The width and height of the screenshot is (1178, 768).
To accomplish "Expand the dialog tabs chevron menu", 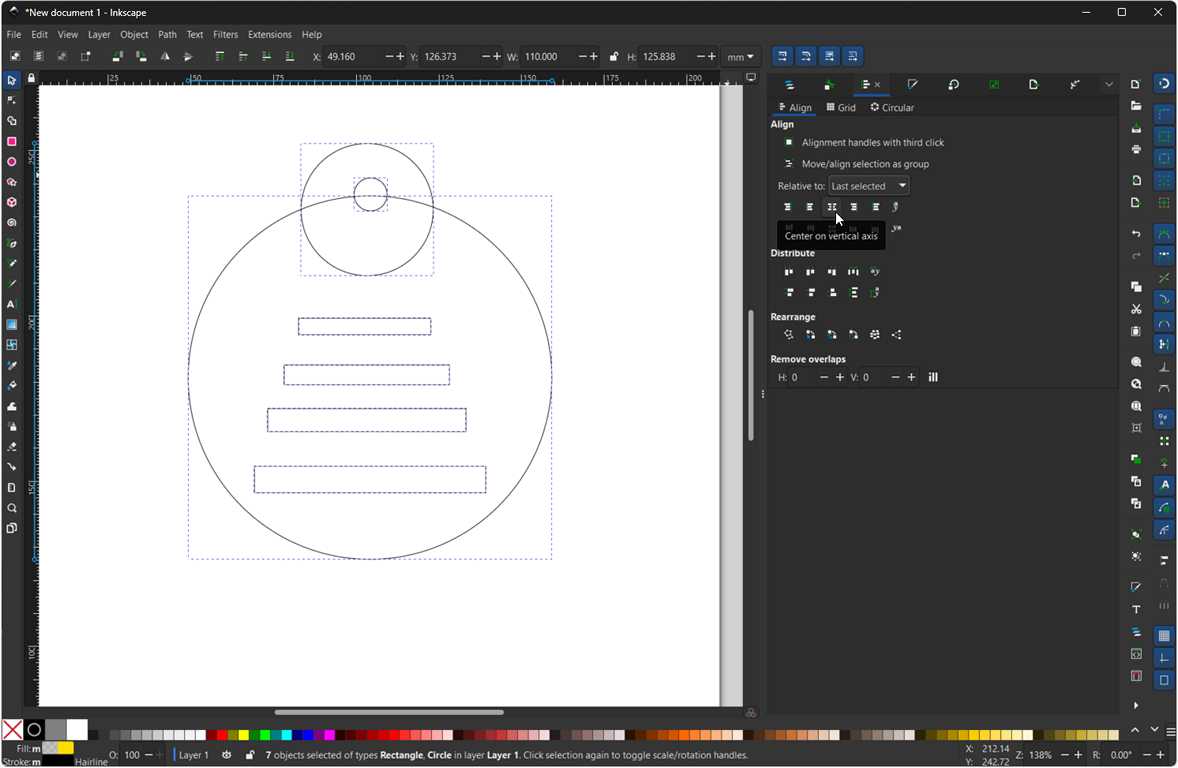I will (1109, 85).
